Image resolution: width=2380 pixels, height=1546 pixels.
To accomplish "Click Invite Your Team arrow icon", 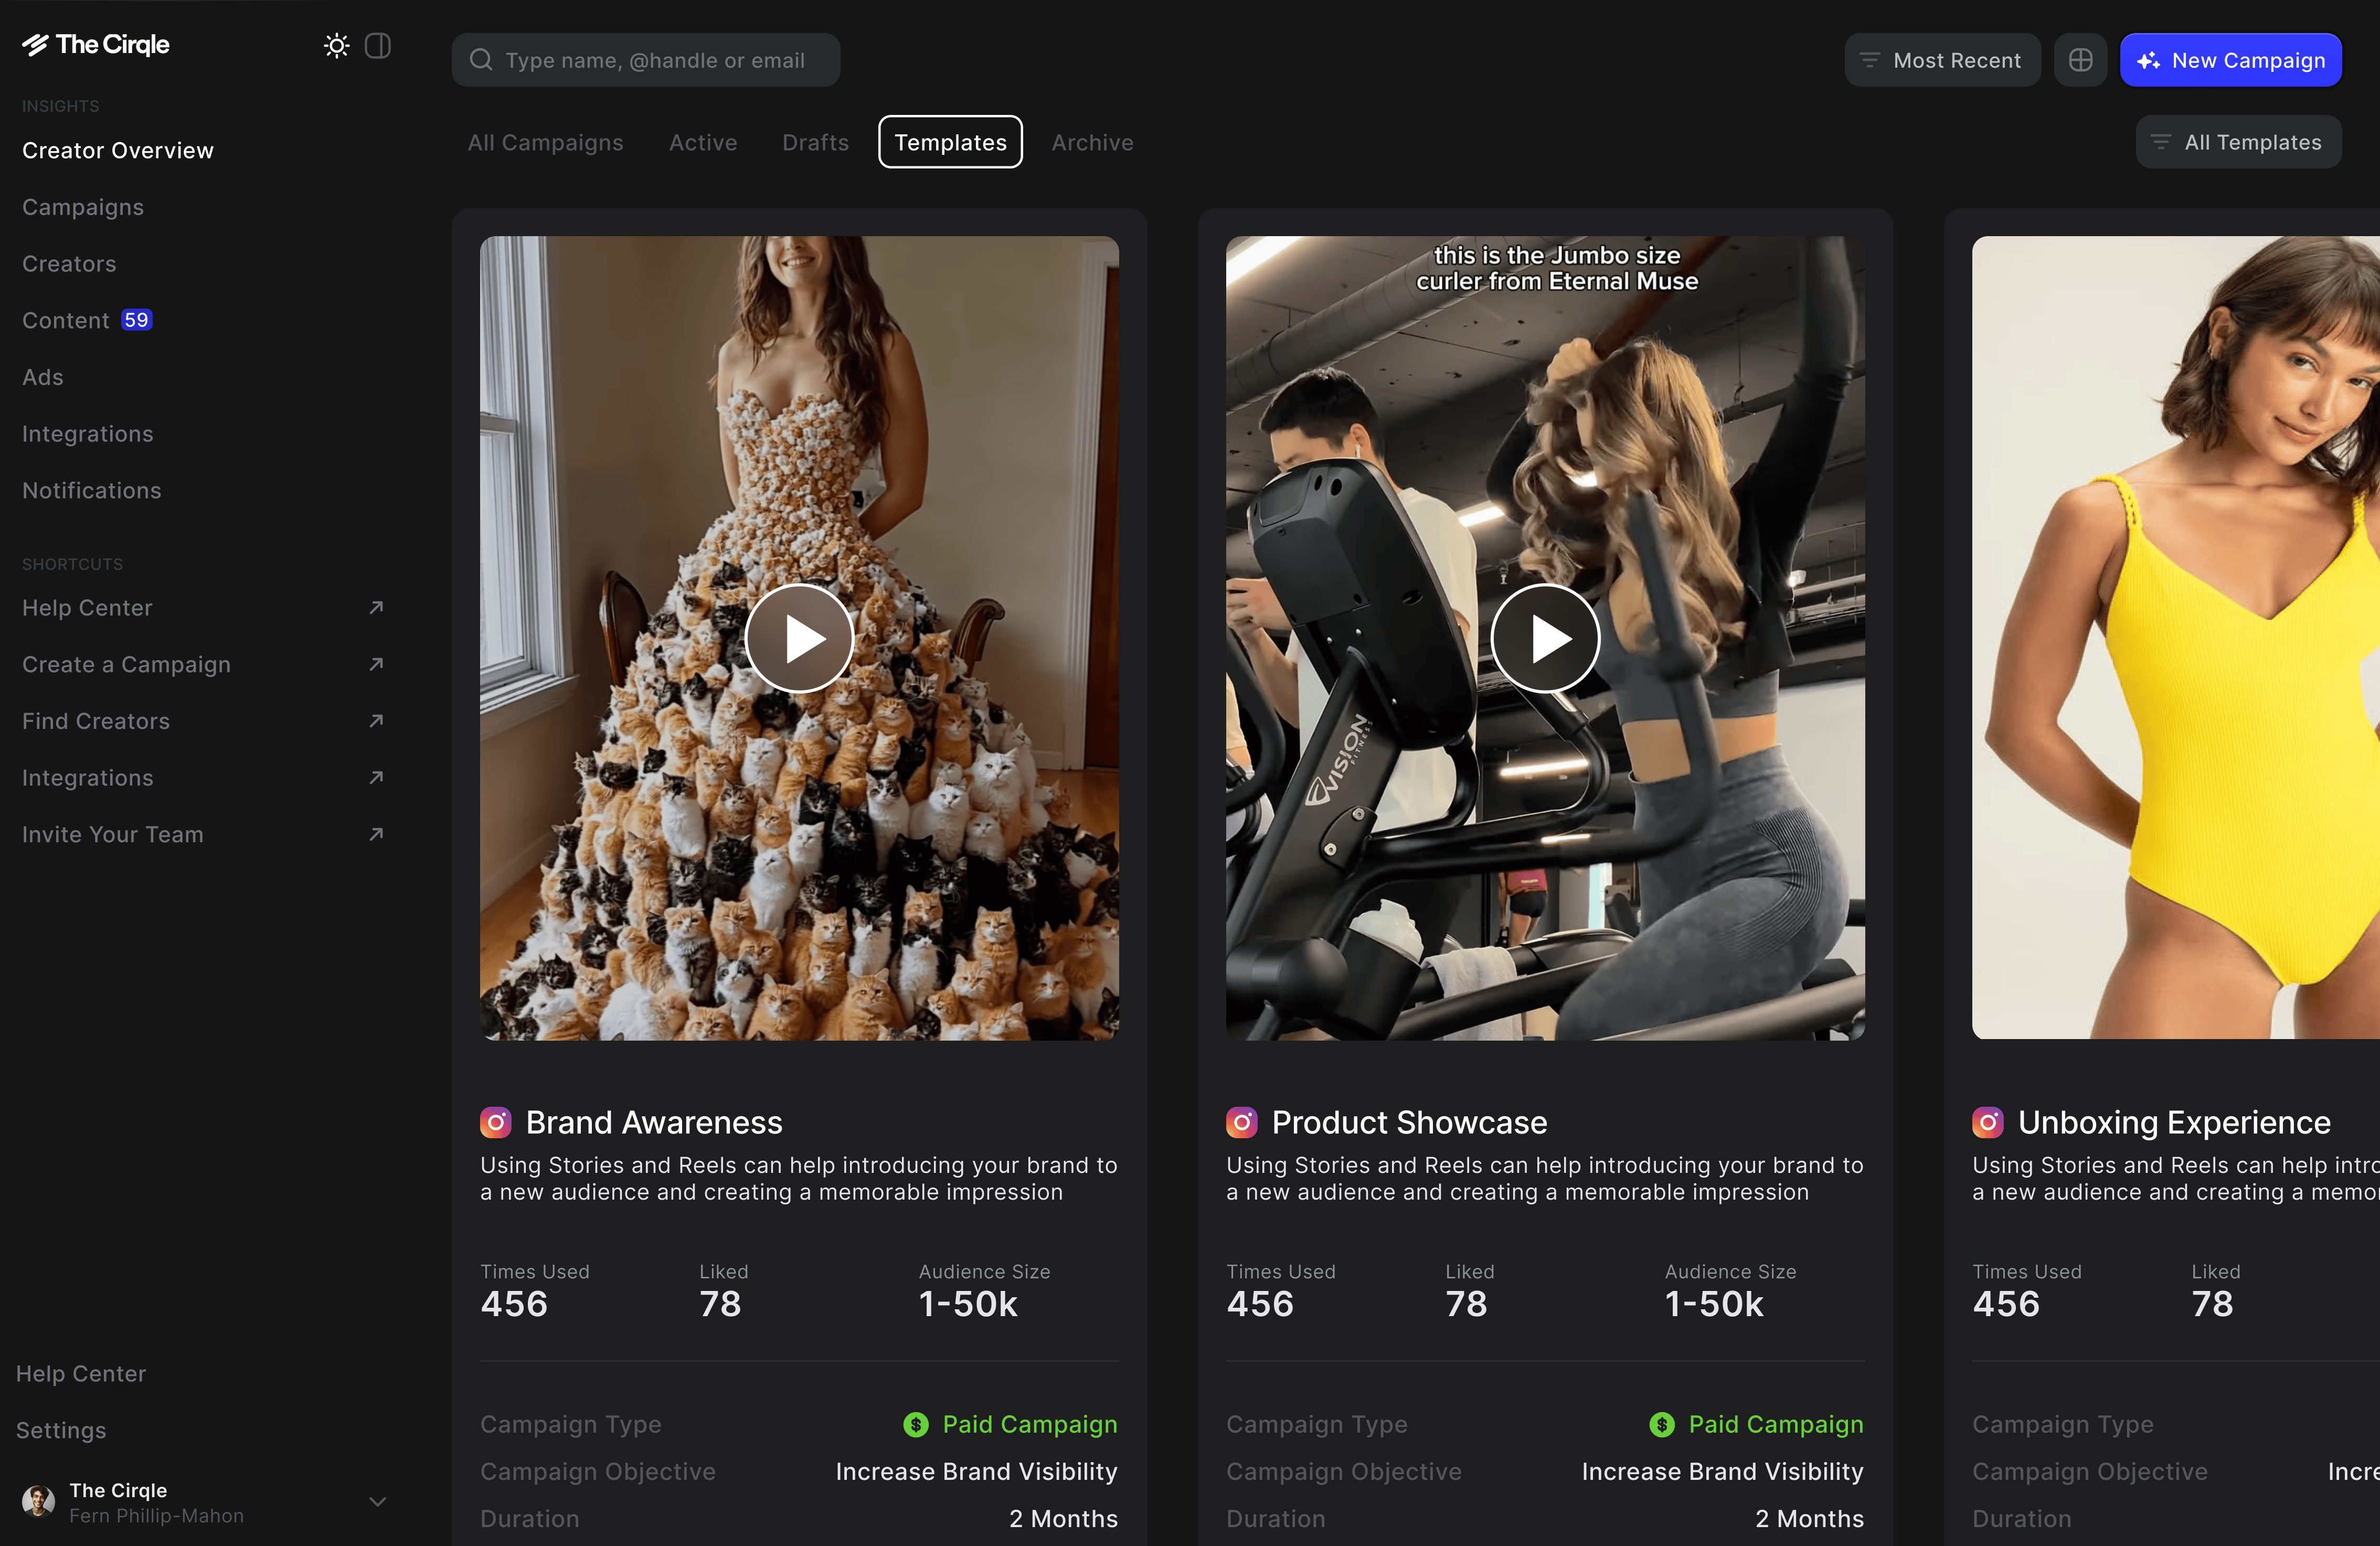I will tap(376, 834).
